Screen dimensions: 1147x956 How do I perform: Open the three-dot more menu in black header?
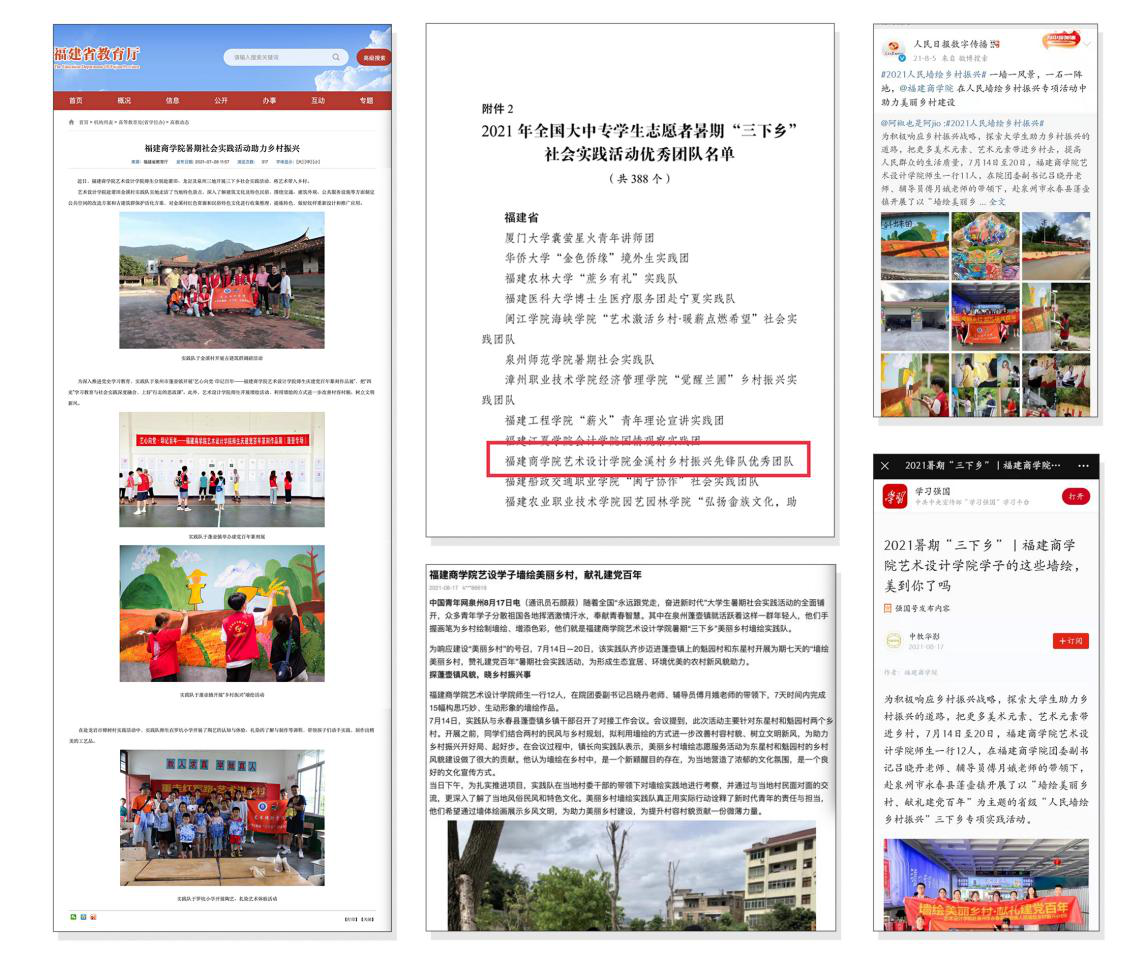(1083, 466)
